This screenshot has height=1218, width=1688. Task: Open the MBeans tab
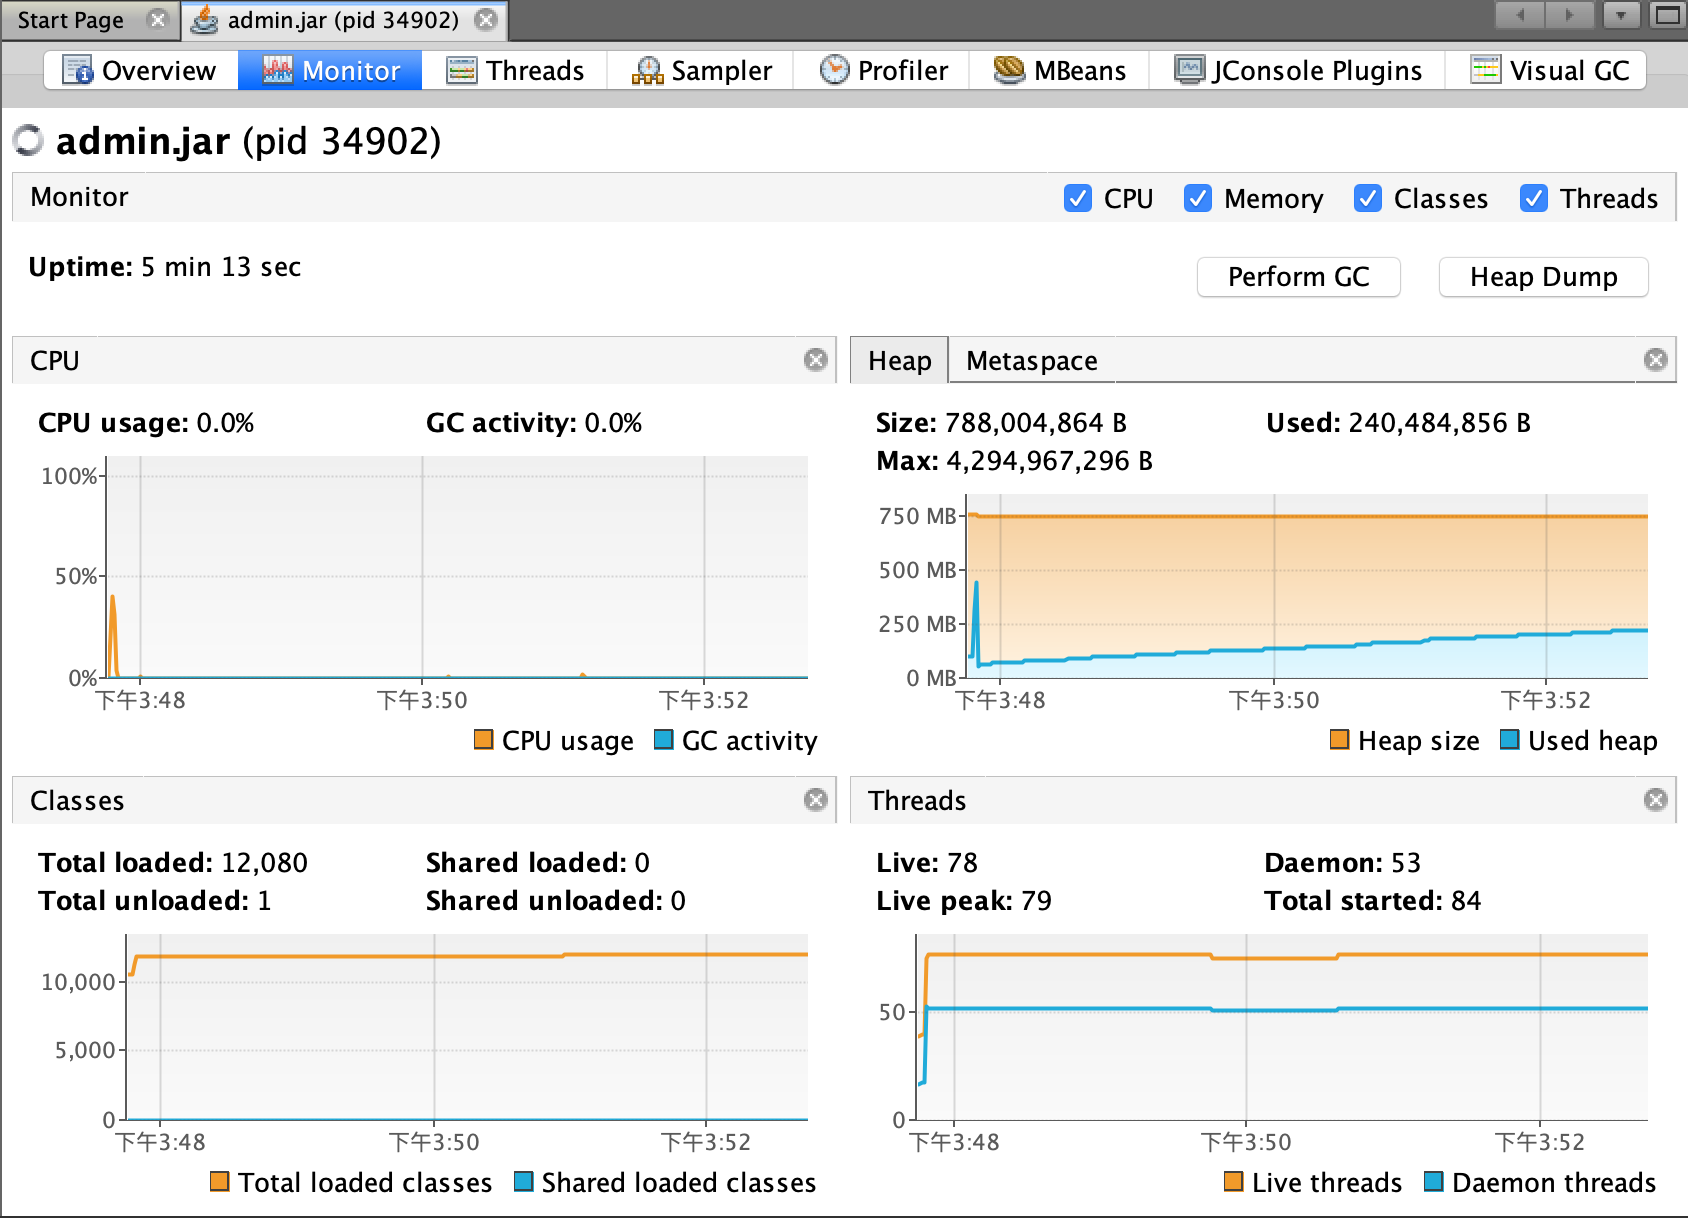[x=1059, y=70]
